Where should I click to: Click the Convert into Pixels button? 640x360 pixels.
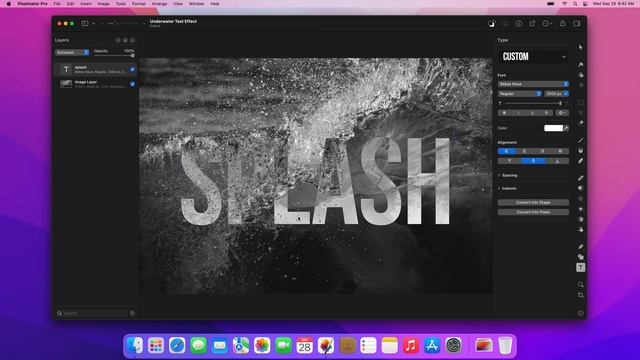[533, 212]
